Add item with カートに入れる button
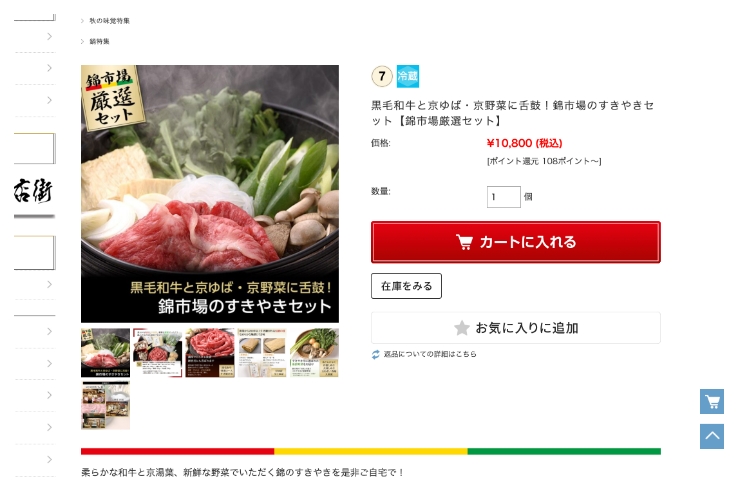 516,242
